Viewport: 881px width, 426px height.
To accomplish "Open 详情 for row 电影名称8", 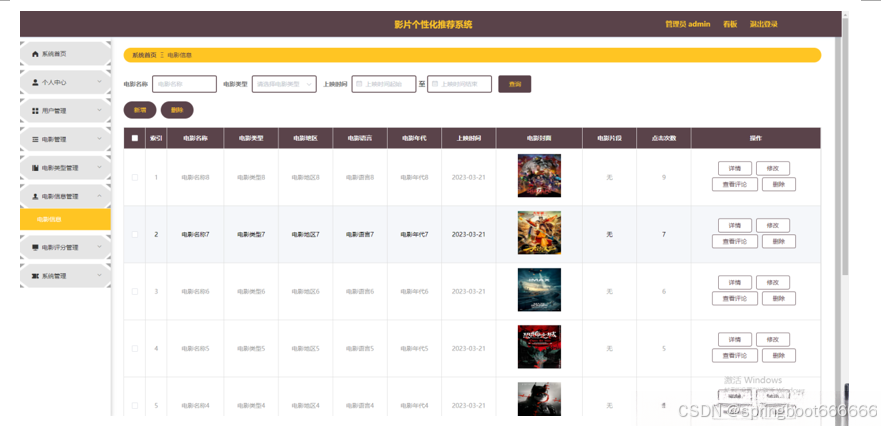I will pyautogui.click(x=735, y=168).
